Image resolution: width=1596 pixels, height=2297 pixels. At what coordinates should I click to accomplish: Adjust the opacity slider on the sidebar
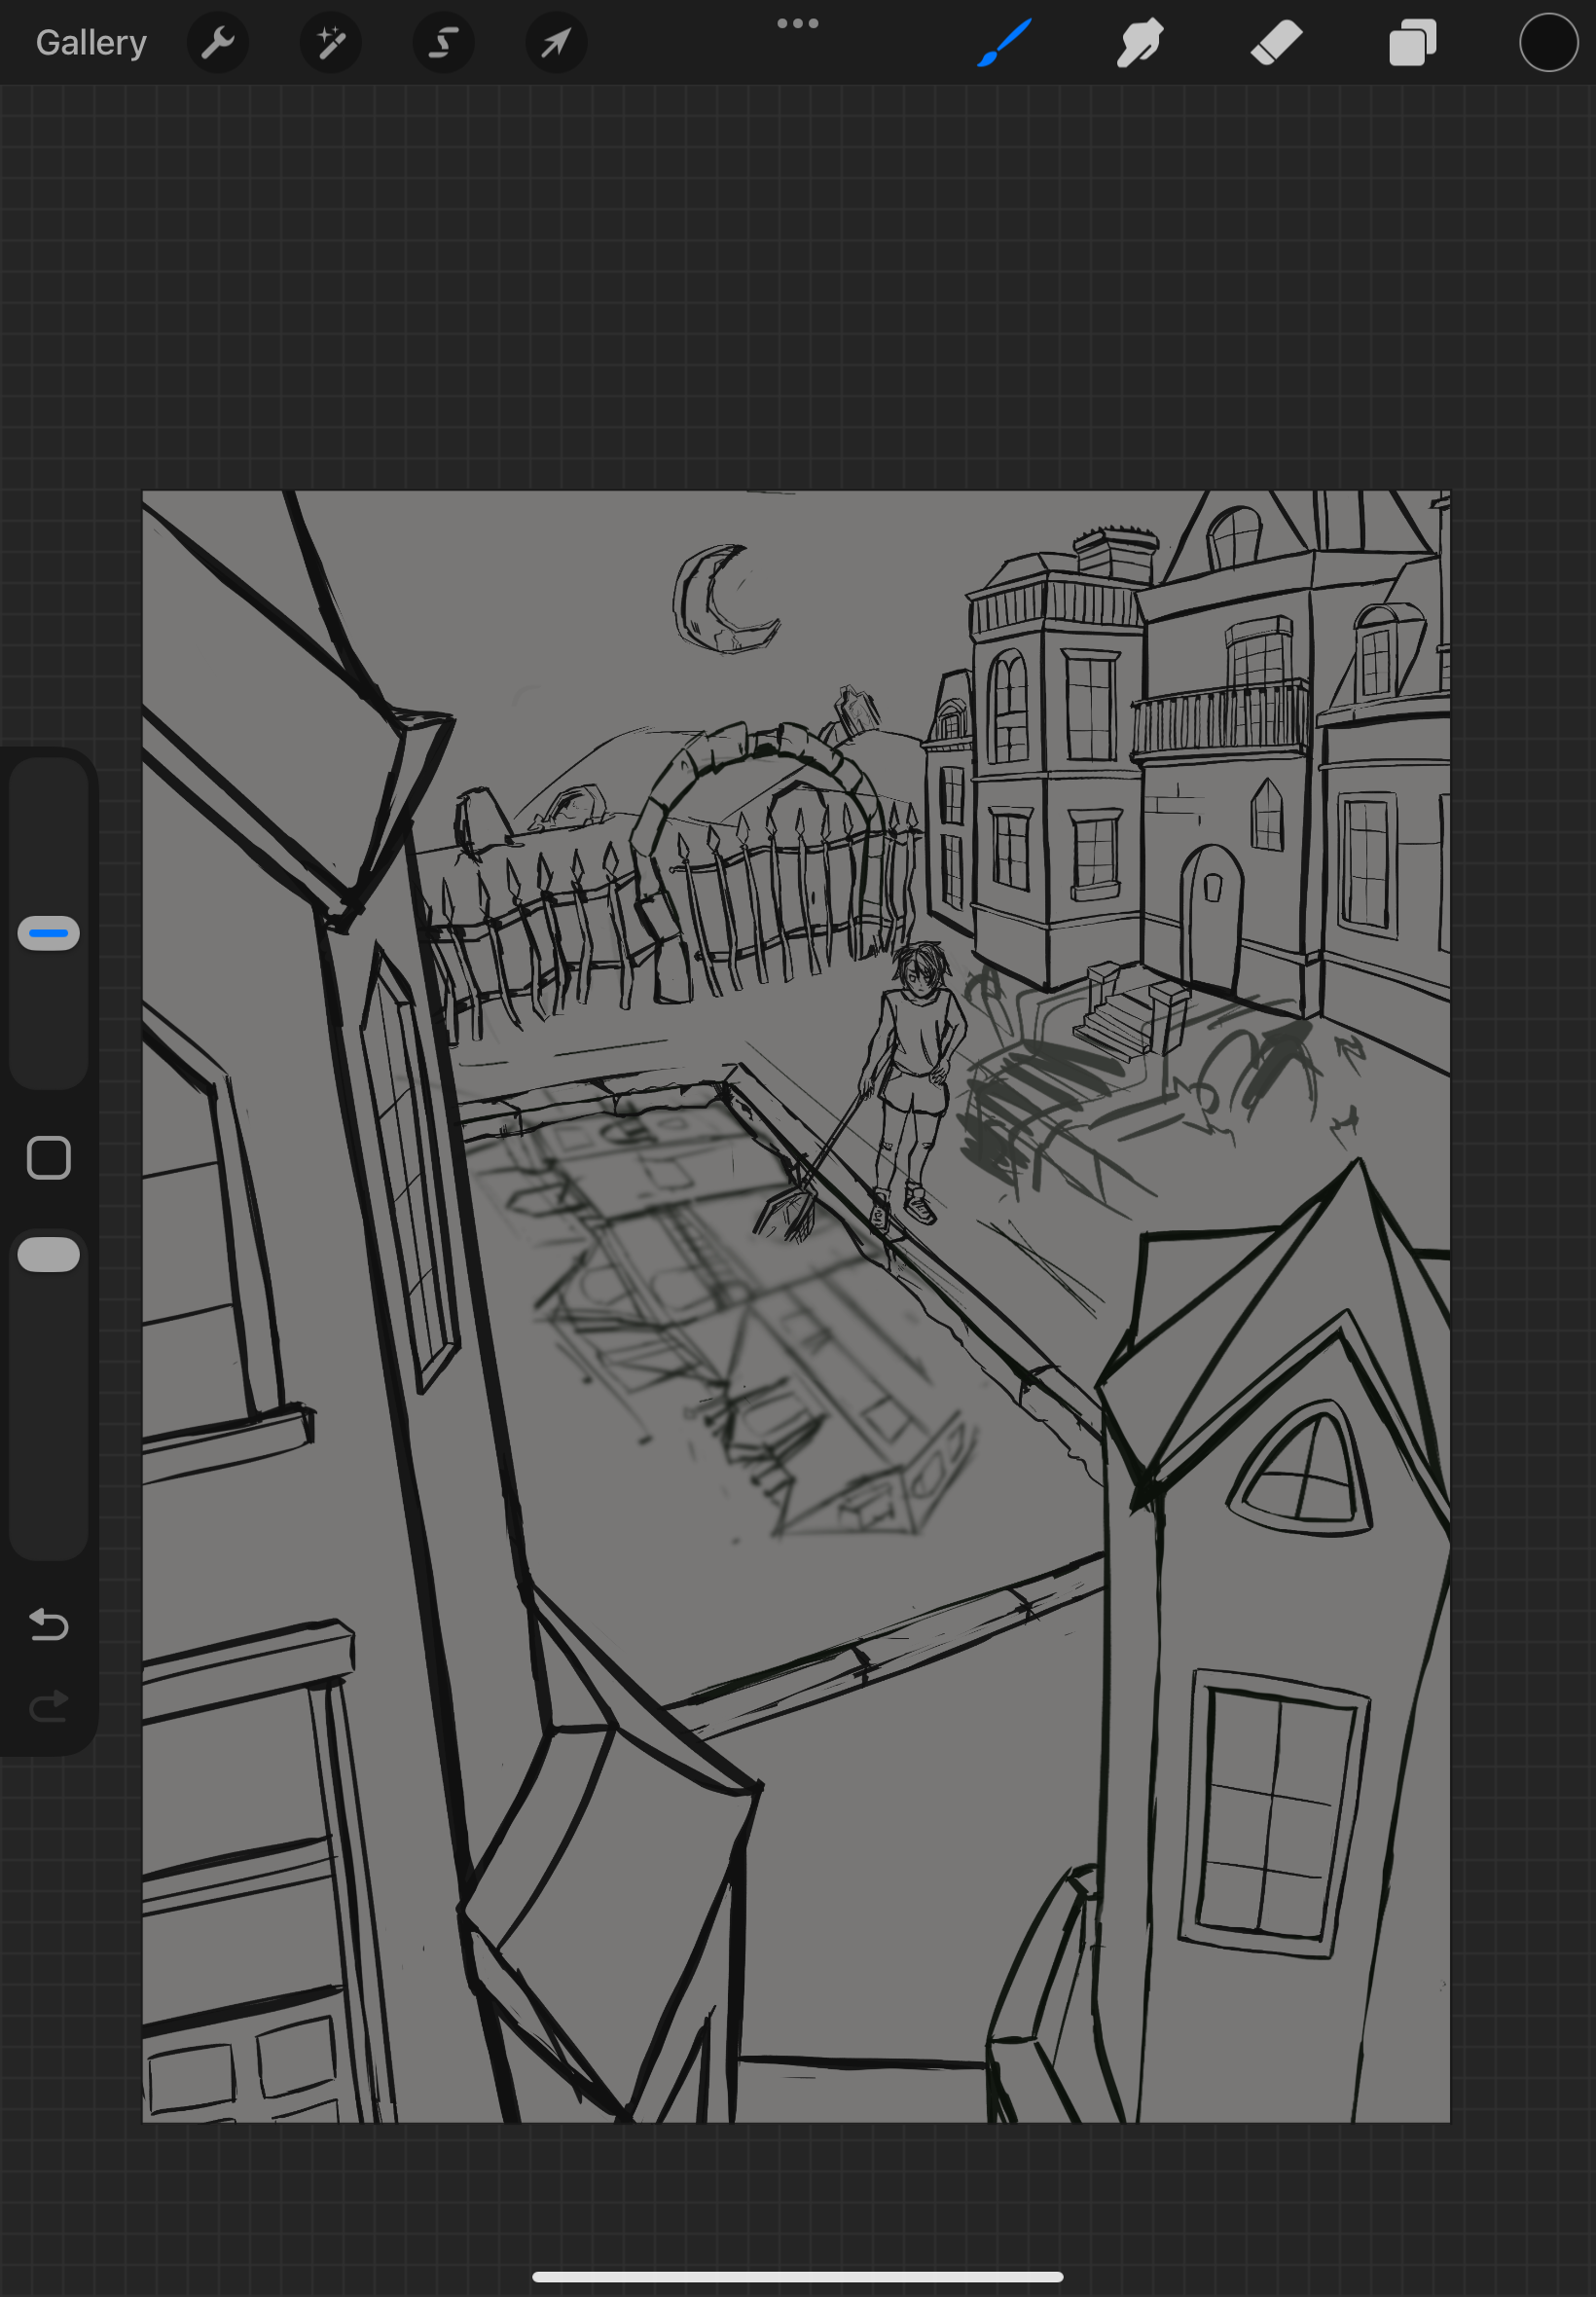coord(48,1253)
